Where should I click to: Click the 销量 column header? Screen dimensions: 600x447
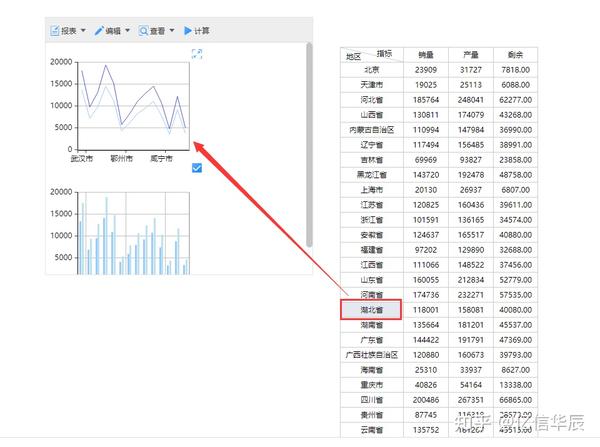(x=426, y=55)
